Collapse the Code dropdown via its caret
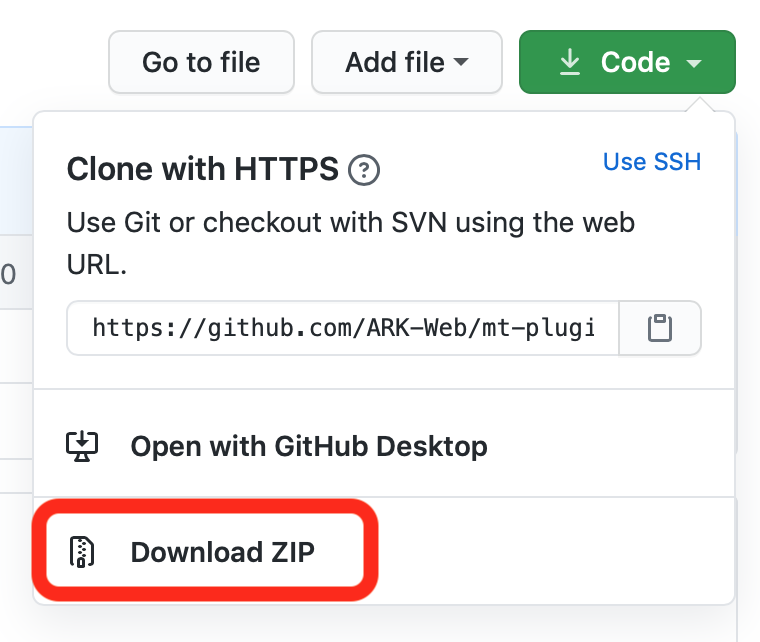 coord(694,63)
